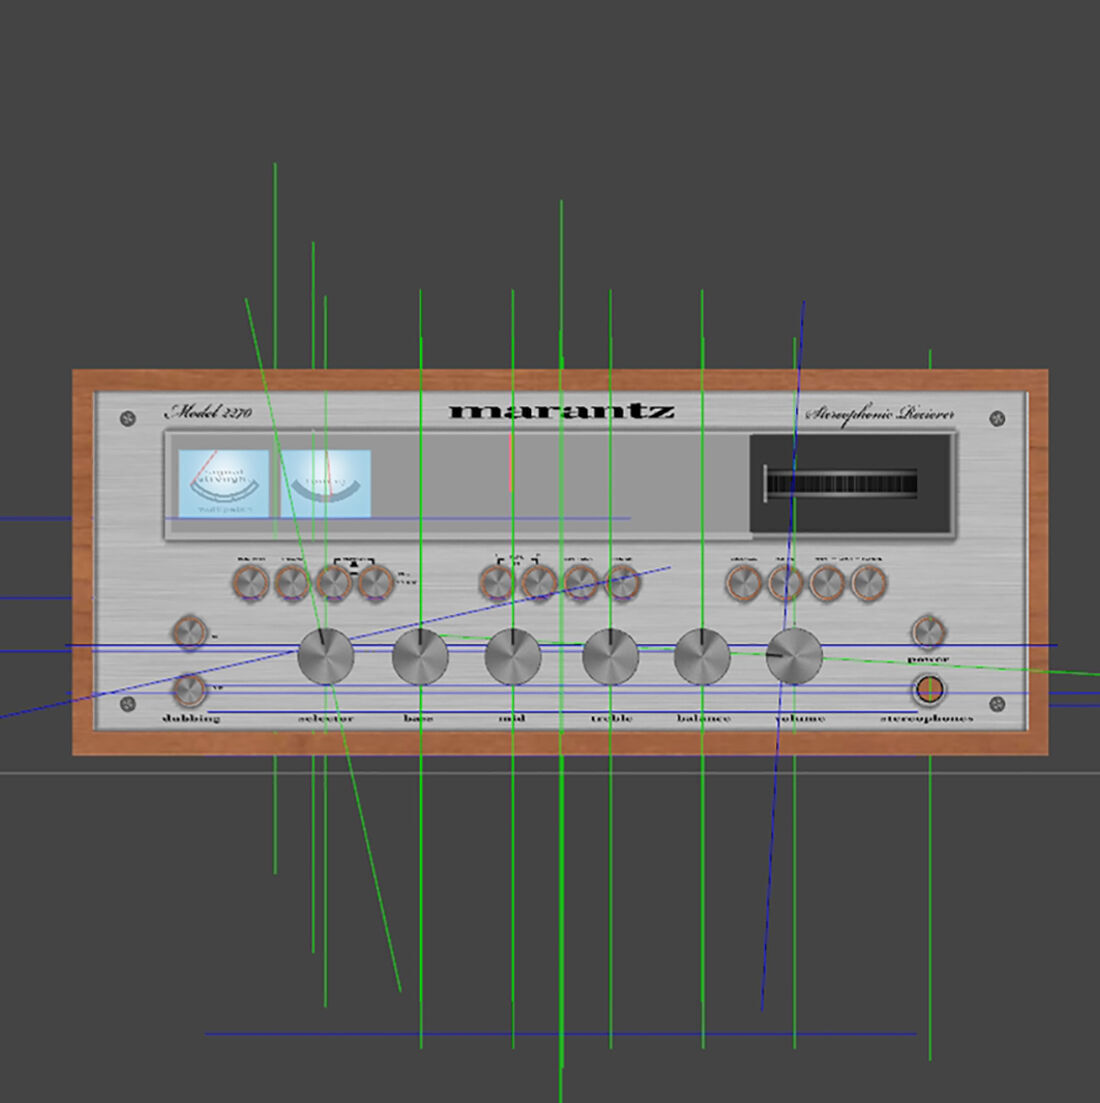Toggle the lower dubbing button above dubbing label
1100x1103 pixels.
point(189,689)
